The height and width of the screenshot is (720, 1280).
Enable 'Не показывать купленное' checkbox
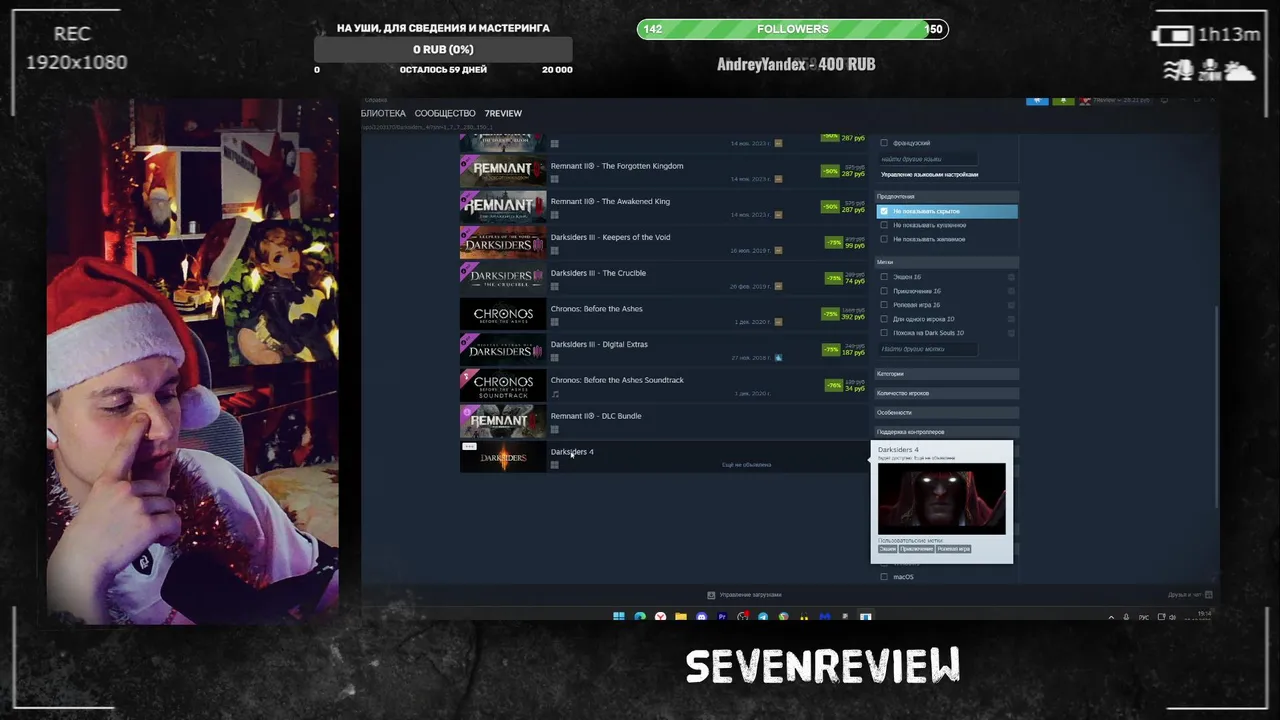(884, 225)
